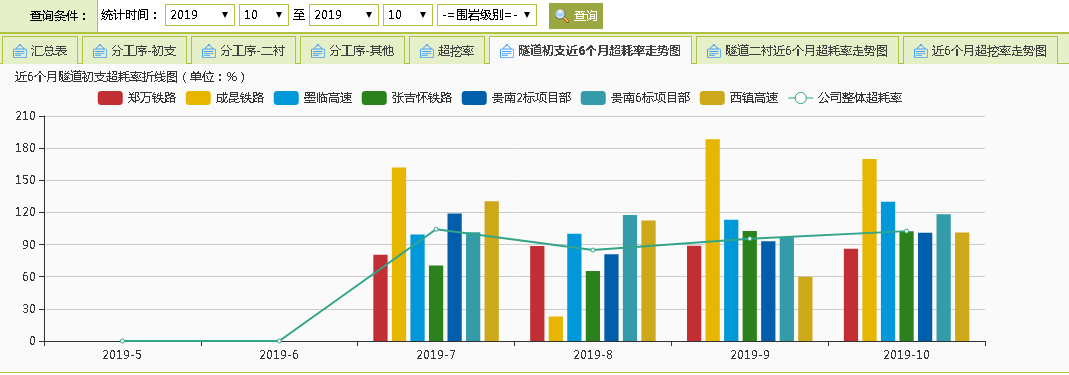Viewport: 1069px width, 375px height.
Task: Click the icon on the 隧道初支近6个月超耗率走势图 tab
Action: tap(507, 50)
